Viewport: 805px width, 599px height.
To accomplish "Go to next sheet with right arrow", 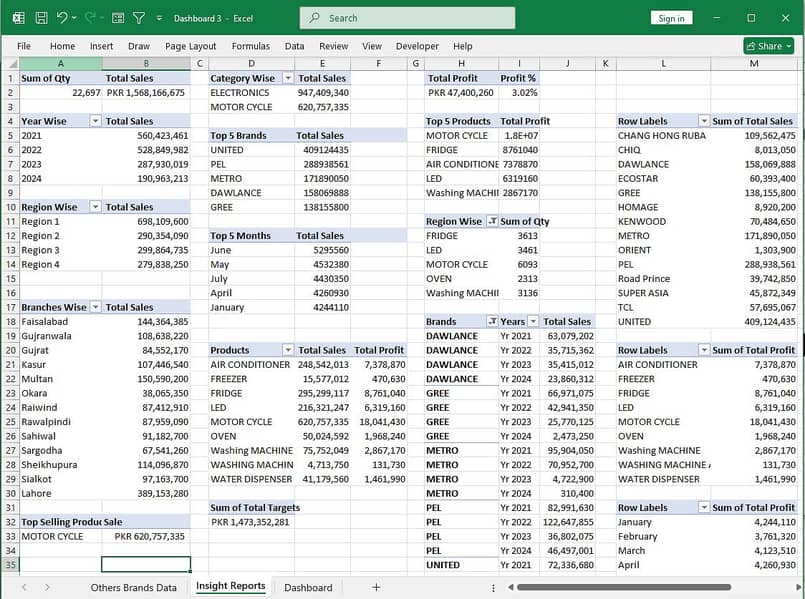I will click(x=47, y=587).
